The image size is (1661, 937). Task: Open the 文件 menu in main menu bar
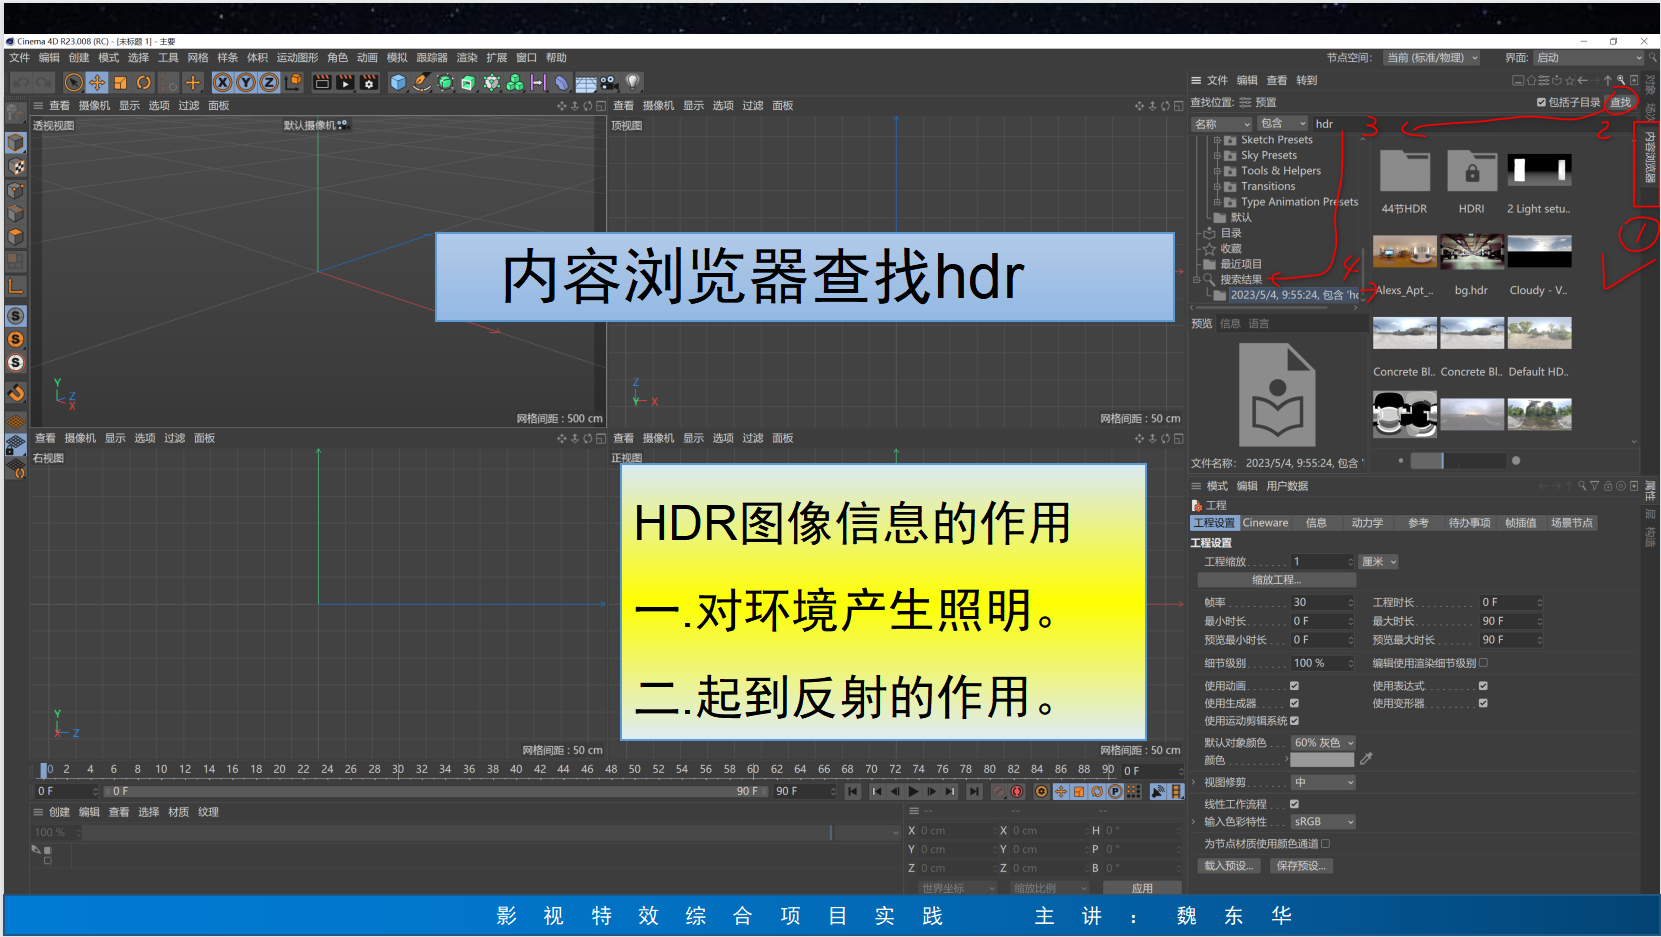click(x=20, y=58)
